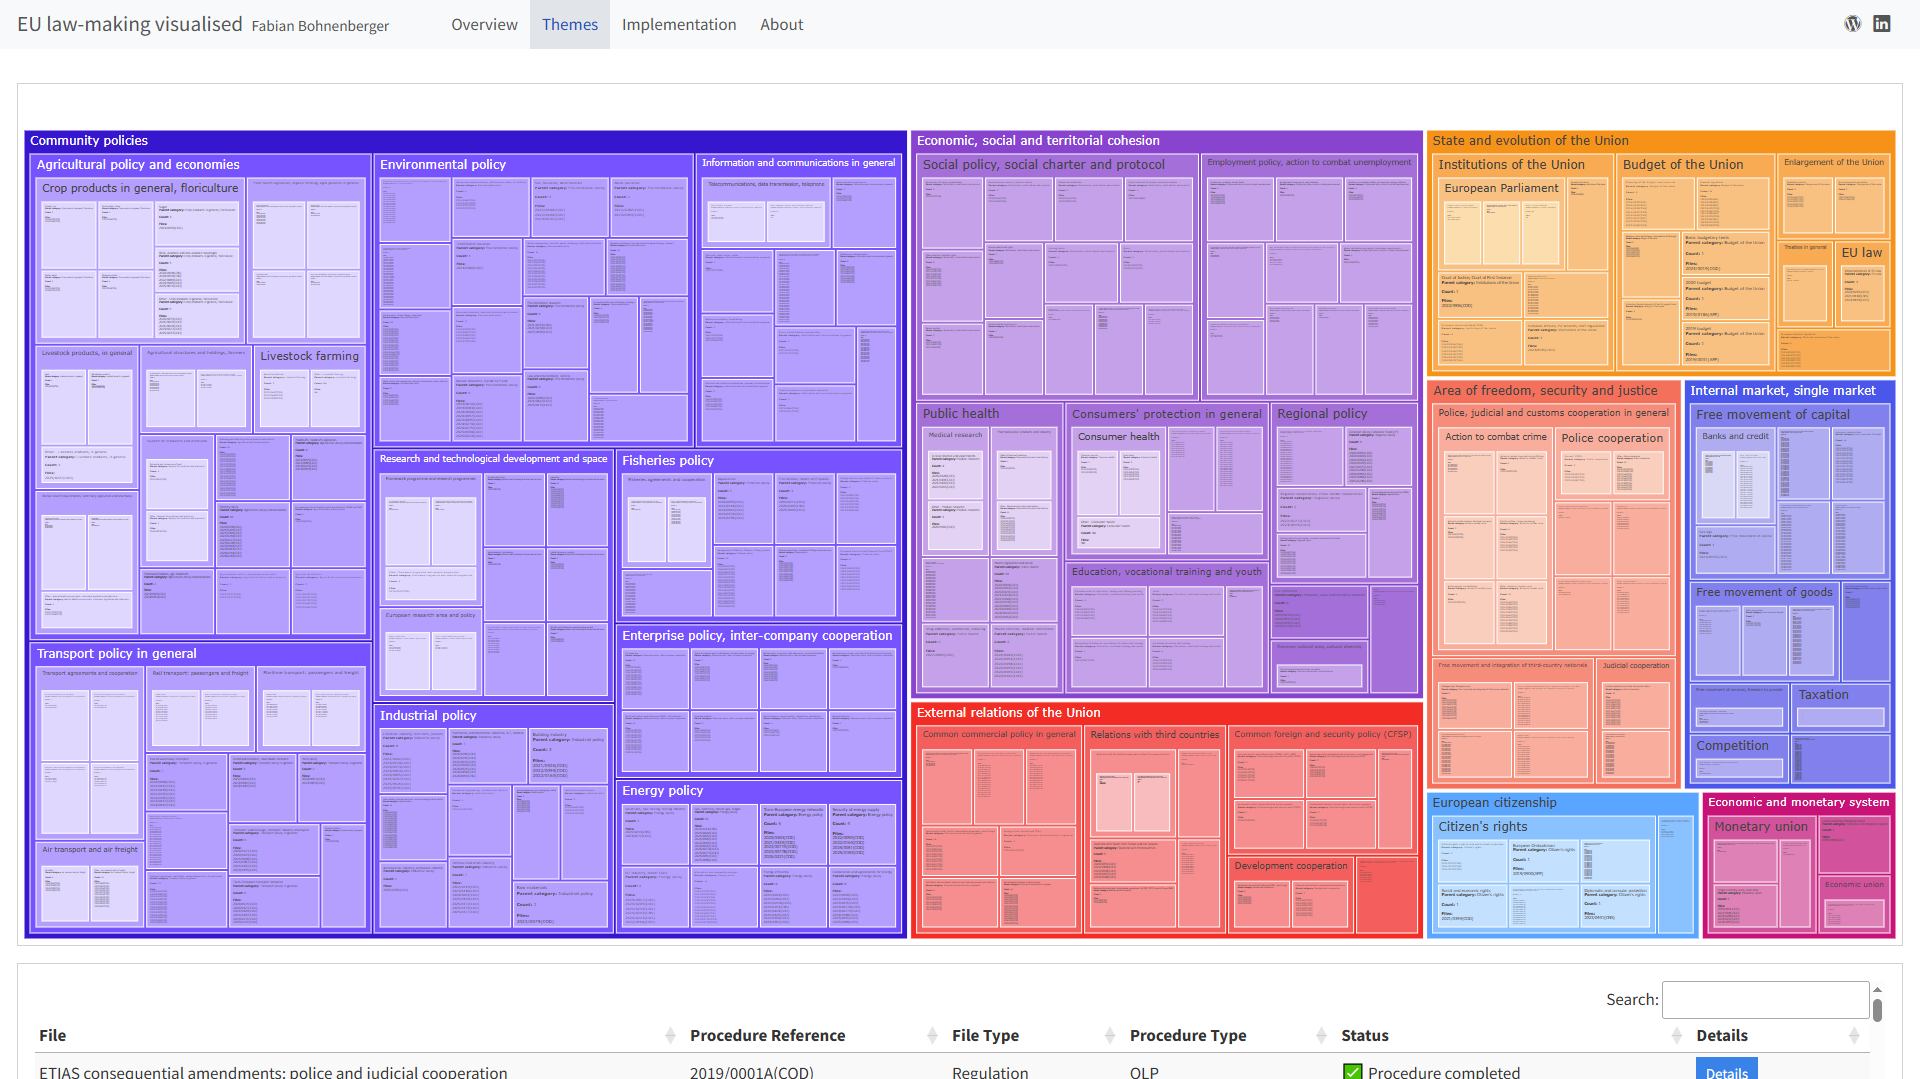Select the Environmental policy treemap header
This screenshot has width=1920, height=1079.
coord(443,165)
